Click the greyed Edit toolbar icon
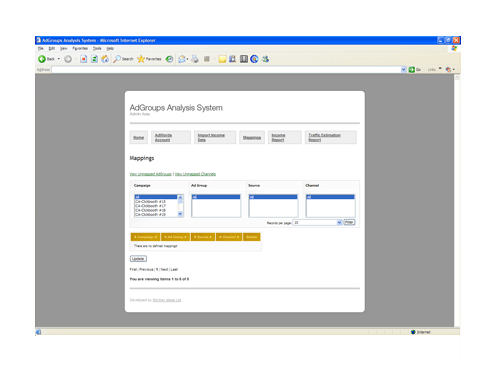 (x=207, y=59)
